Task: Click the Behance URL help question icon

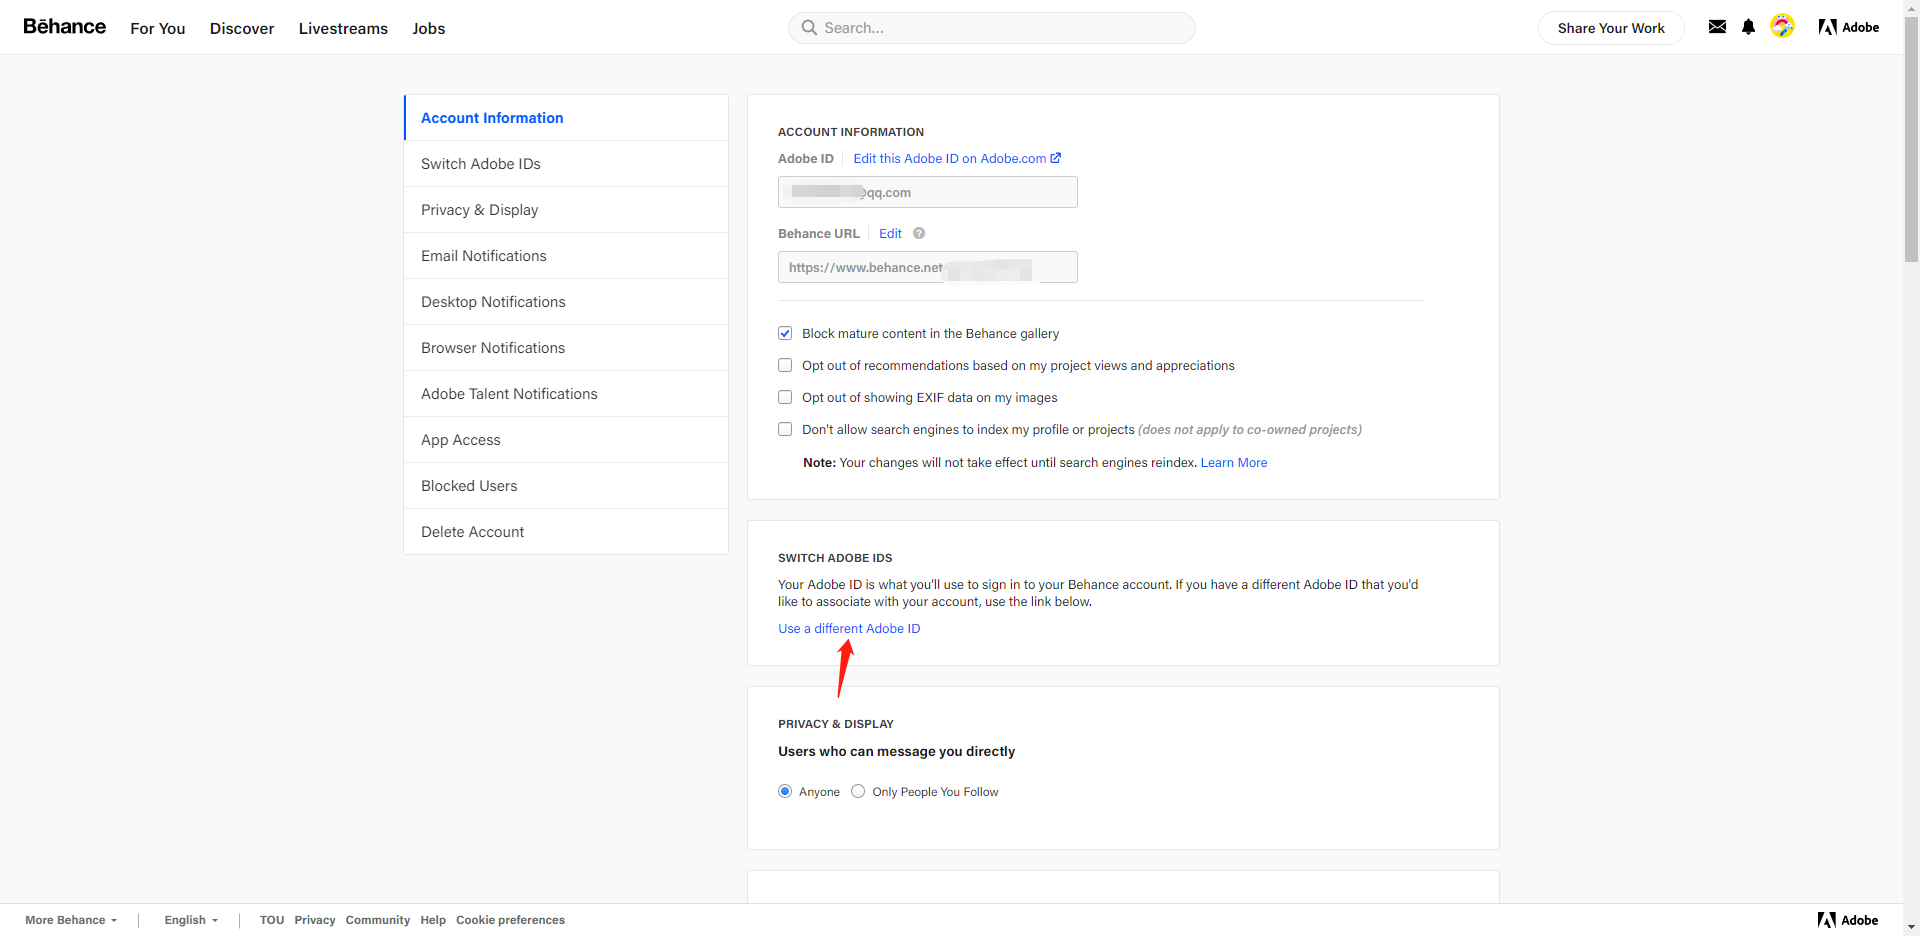Action: tap(919, 233)
